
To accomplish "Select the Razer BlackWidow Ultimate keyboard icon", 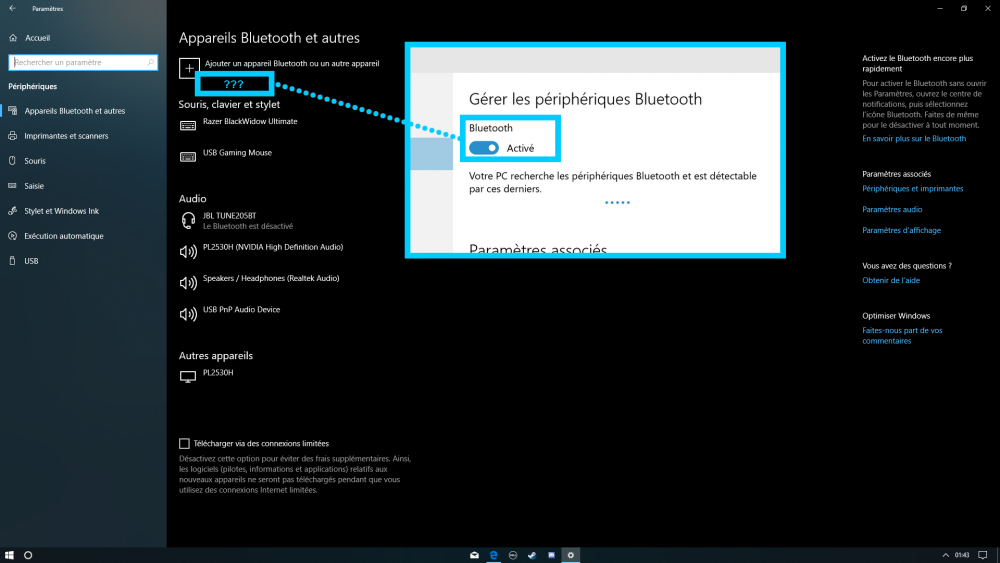I will (188, 126).
